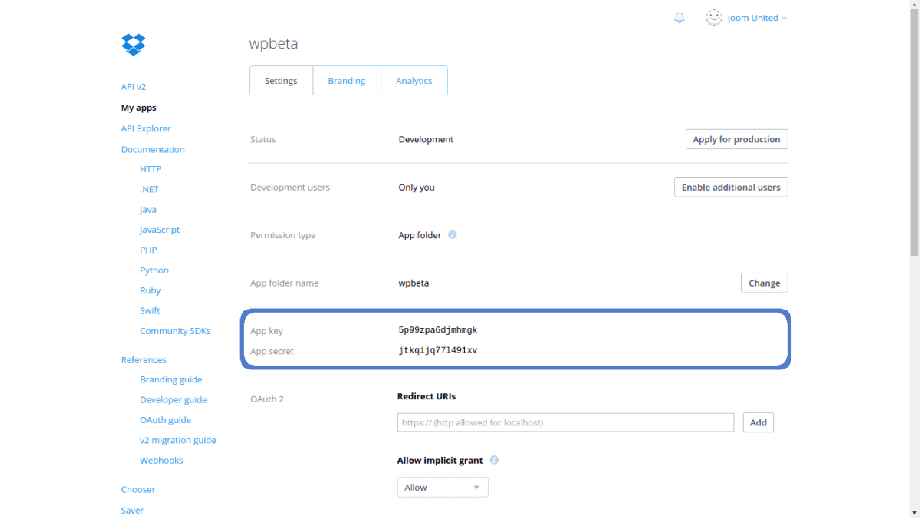The width and height of the screenshot is (920, 518).
Task: Click info icon beside Allow implicit grant
Action: 494,460
